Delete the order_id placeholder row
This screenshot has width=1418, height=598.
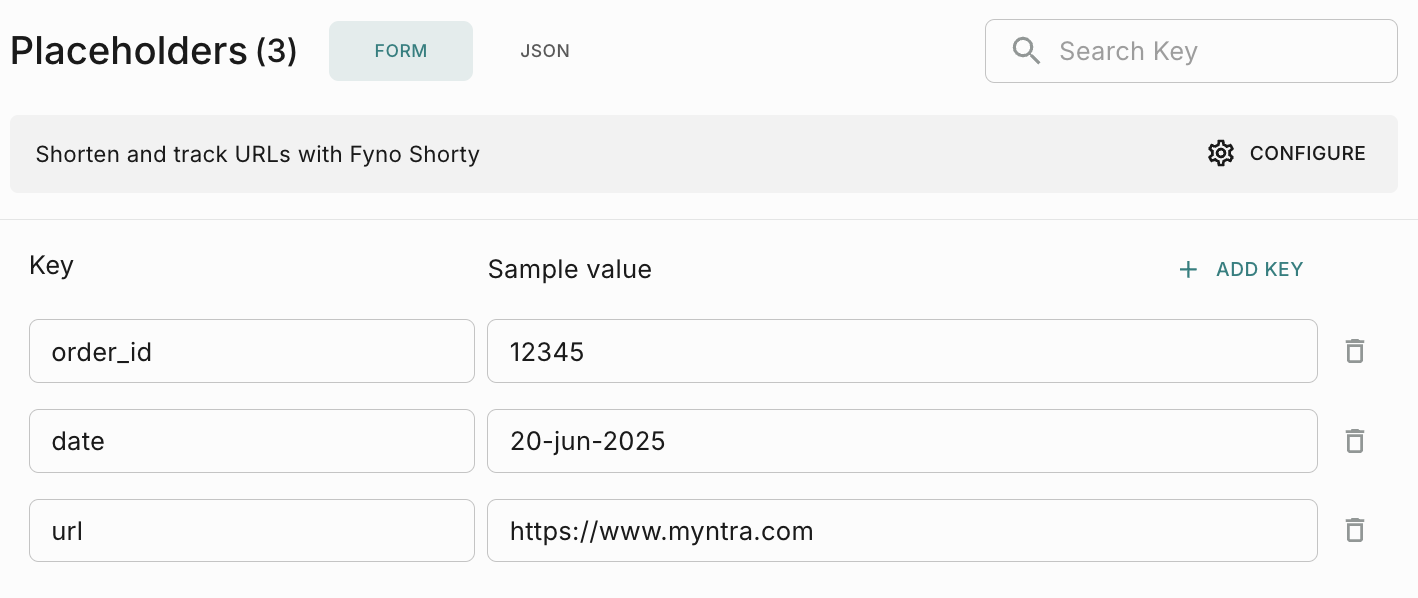pos(1355,351)
